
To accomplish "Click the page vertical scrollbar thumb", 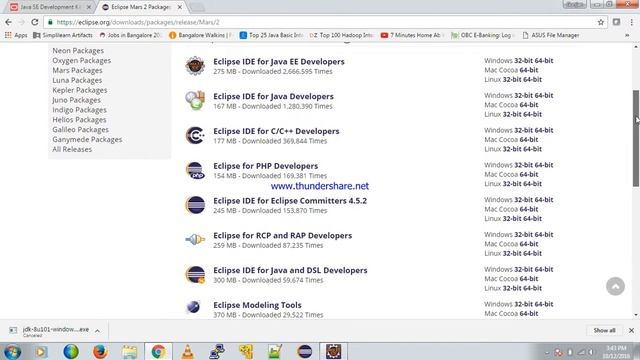I will [636, 138].
